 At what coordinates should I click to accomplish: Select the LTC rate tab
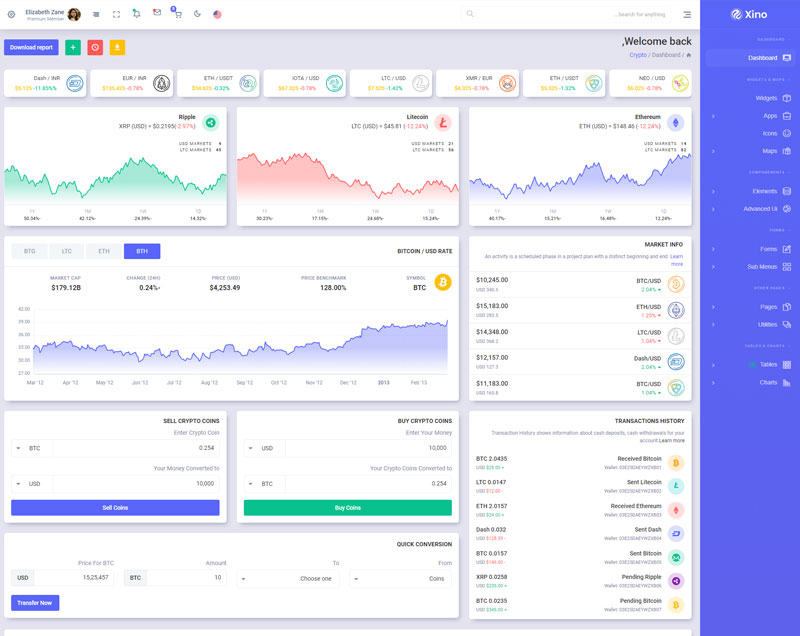point(66,251)
